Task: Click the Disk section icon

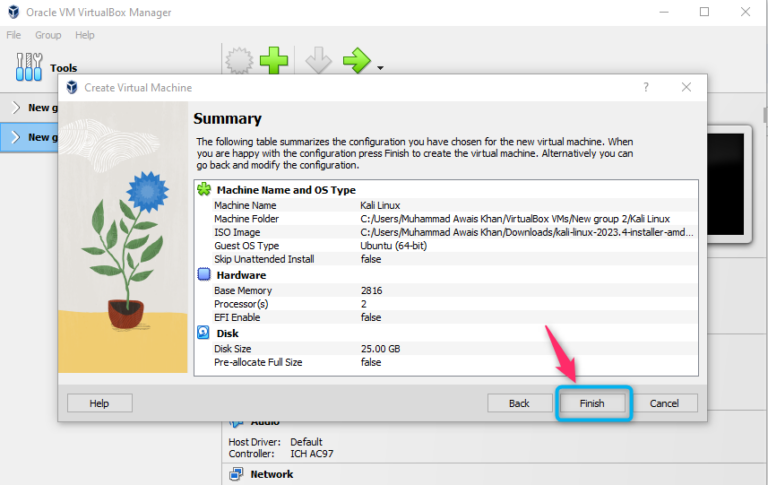Action: (204, 333)
